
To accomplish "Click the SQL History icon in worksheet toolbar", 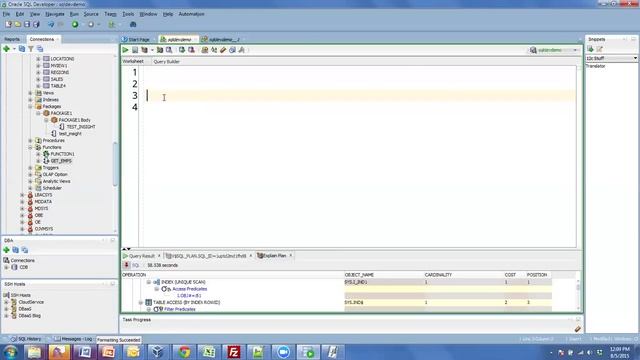I will (232, 50).
